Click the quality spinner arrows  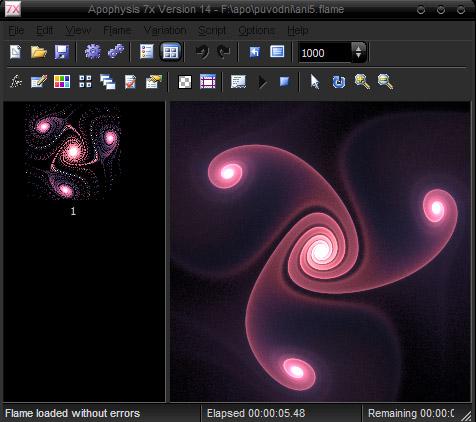pyautogui.click(x=359, y=52)
